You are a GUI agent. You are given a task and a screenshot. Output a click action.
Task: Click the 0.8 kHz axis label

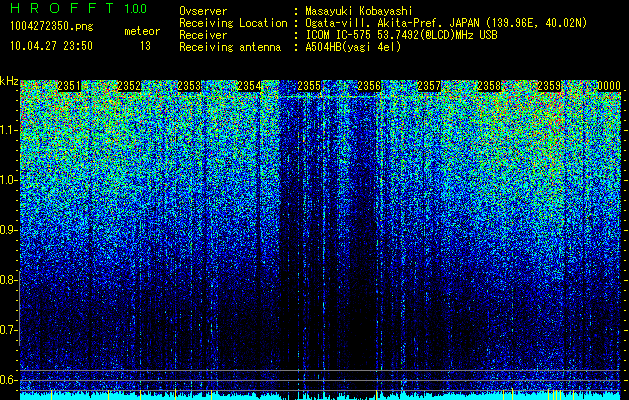(8, 280)
